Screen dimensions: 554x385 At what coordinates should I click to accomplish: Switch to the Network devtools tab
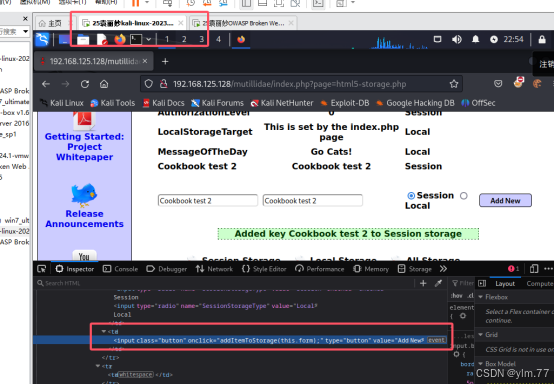click(x=214, y=269)
